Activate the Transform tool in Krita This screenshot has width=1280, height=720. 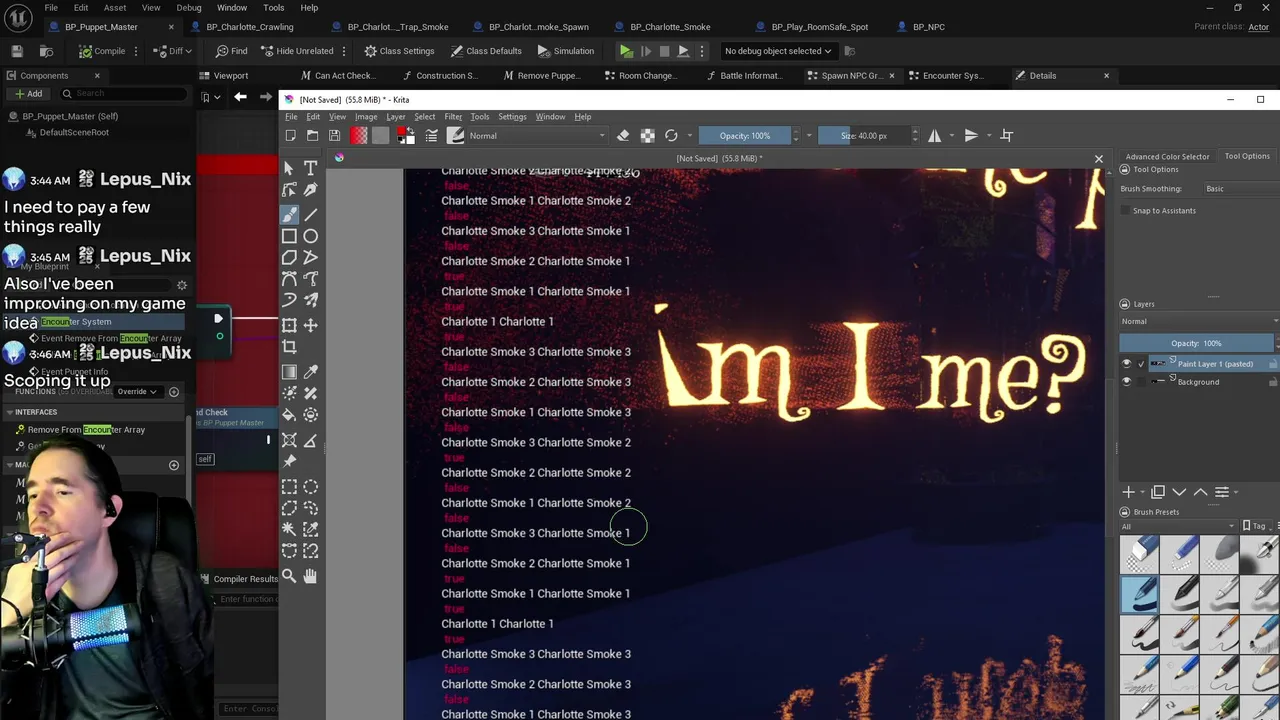(289, 325)
